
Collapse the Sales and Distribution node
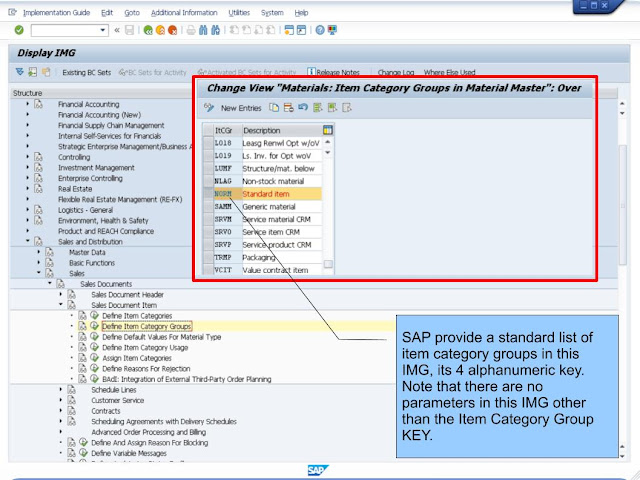pyautogui.click(x=27, y=241)
